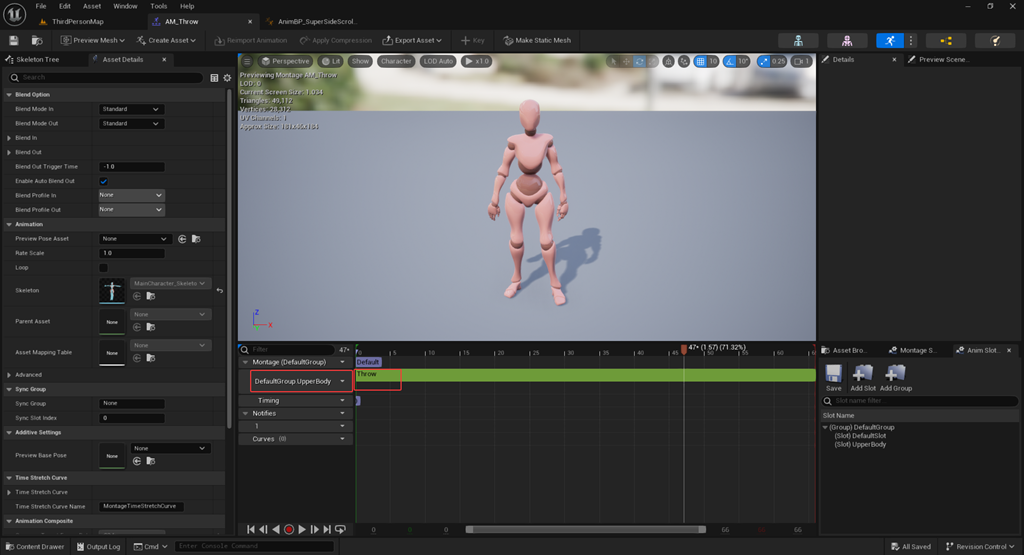Image resolution: width=1024 pixels, height=555 pixels.
Task: Open the Blend Profile In dropdown
Action: [131, 195]
